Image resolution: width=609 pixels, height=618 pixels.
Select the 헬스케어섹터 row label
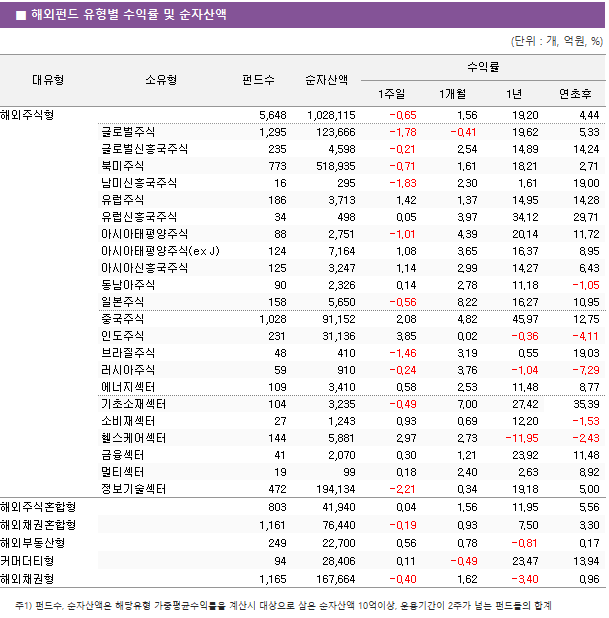[x=134, y=438]
